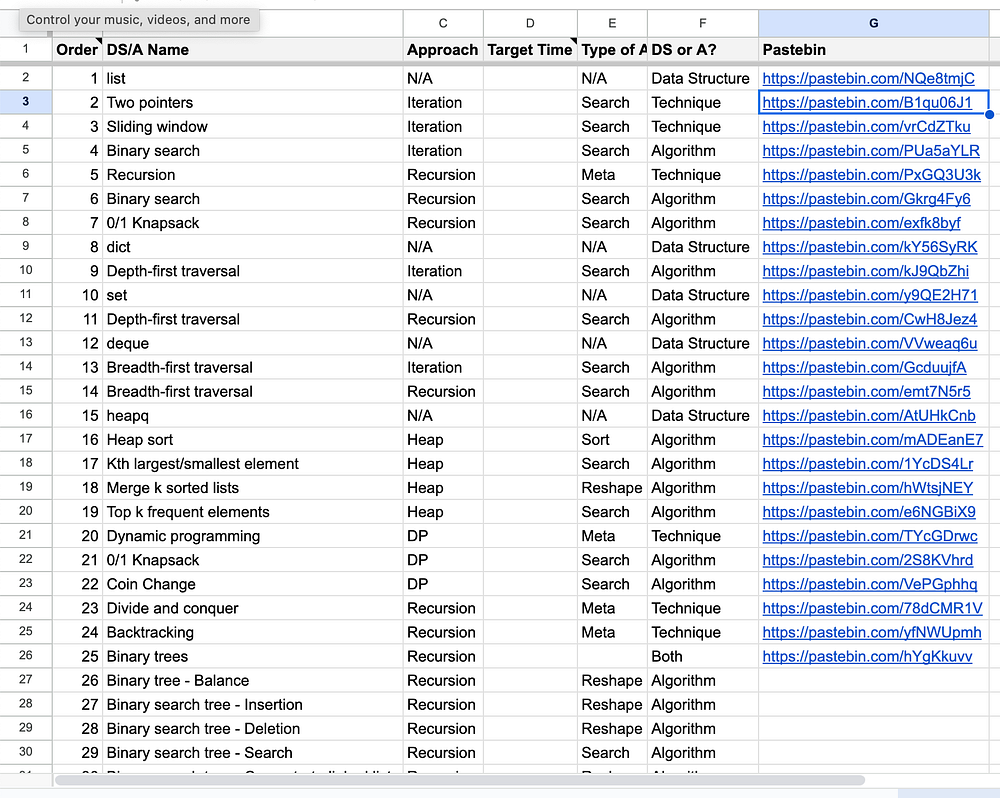Open the pastebin link for Dynamic programming
The width and height of the screenshot is (1000, 798).
[870, 536]
